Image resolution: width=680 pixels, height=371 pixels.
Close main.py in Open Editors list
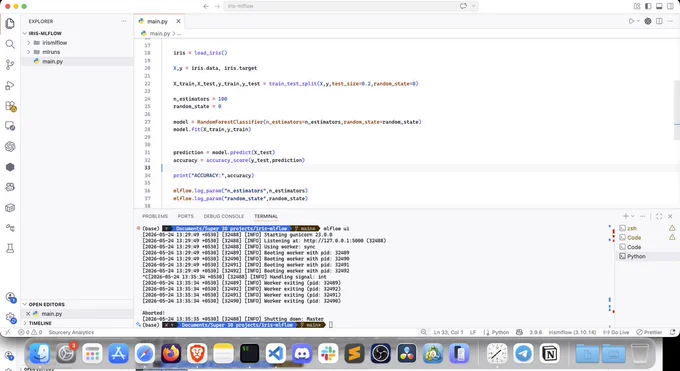(28, 314)
